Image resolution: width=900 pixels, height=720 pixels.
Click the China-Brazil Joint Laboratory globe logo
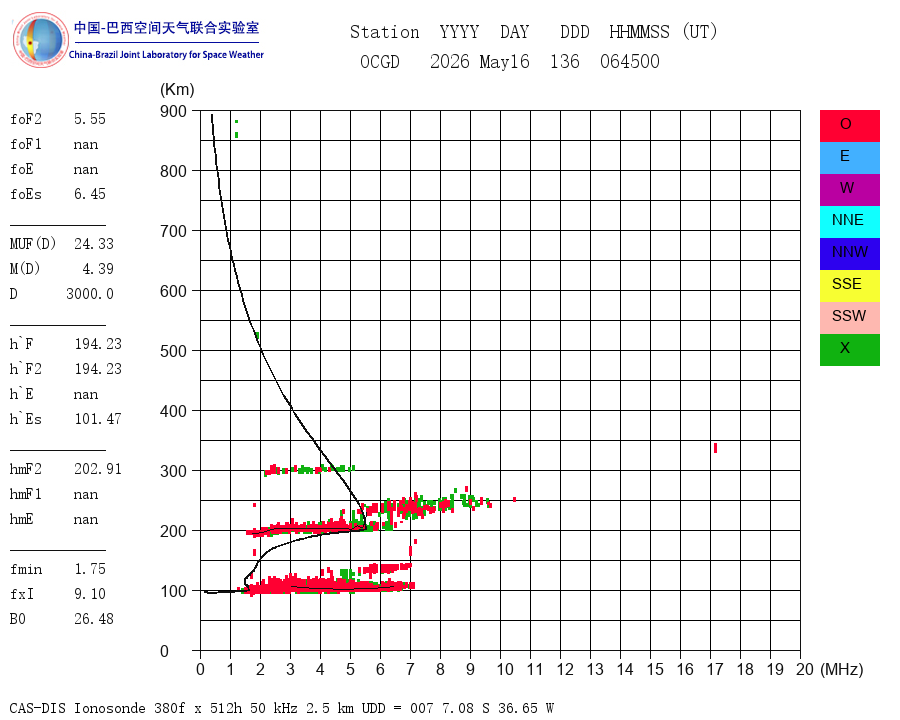click(x=41, y=40)
